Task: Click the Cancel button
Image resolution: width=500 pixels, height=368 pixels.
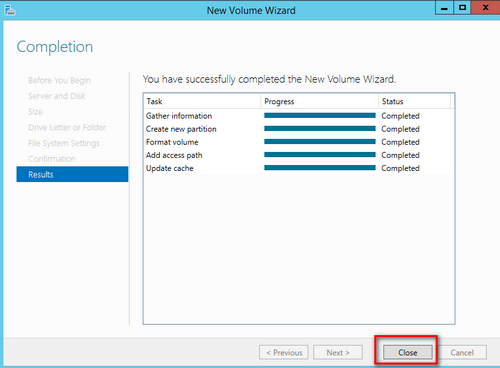Action: tap(462, 352)
